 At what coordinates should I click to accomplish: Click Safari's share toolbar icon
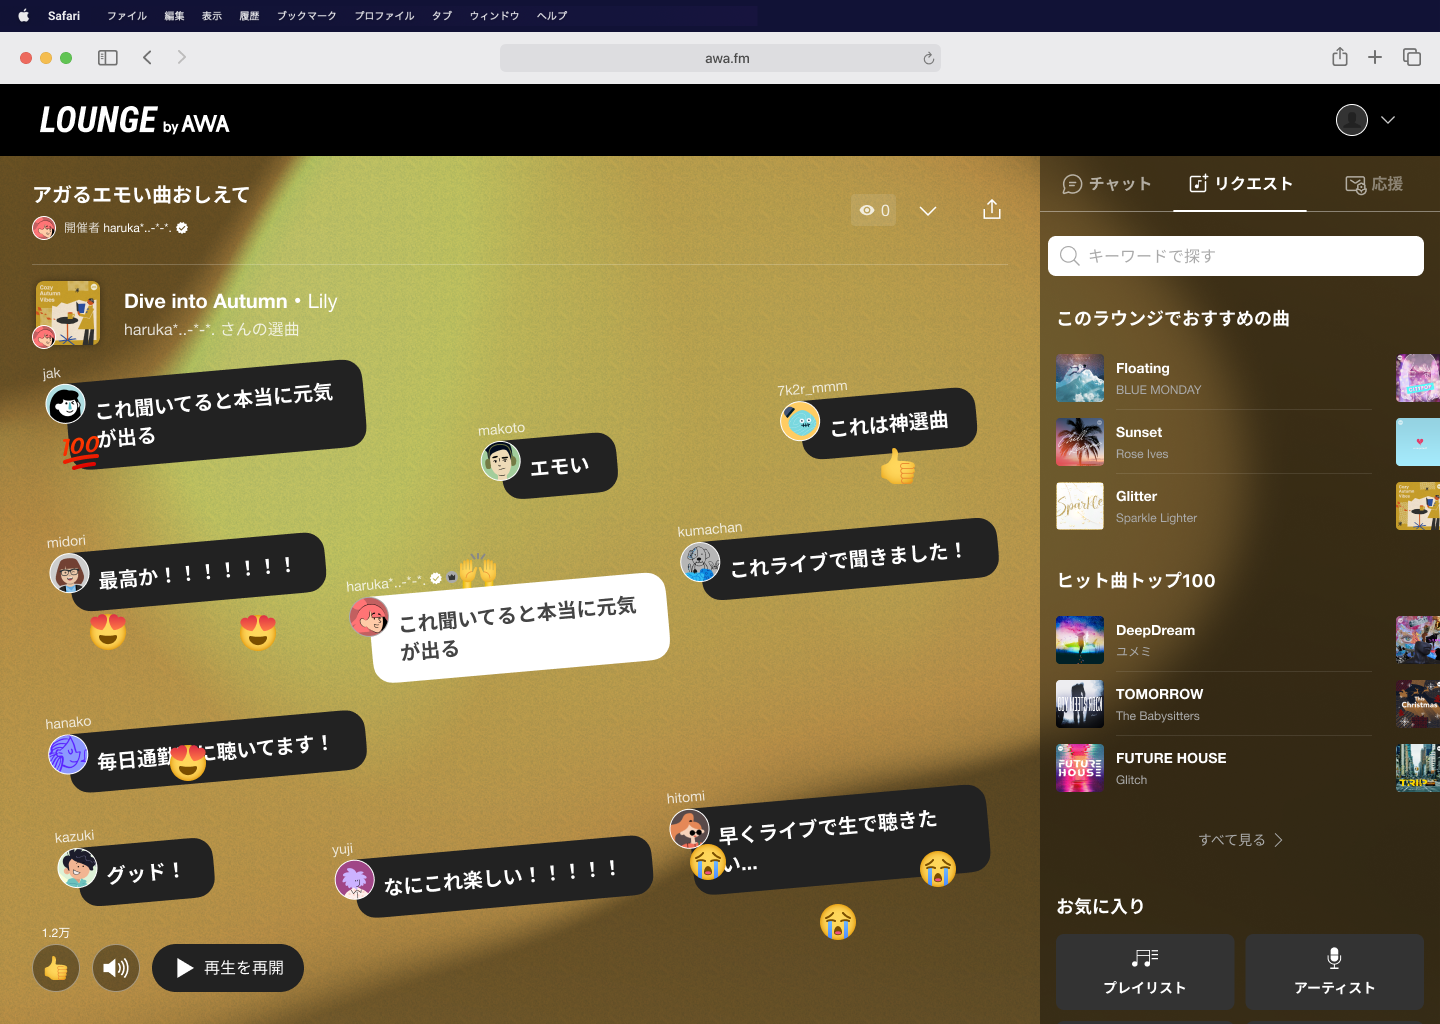1340,57
